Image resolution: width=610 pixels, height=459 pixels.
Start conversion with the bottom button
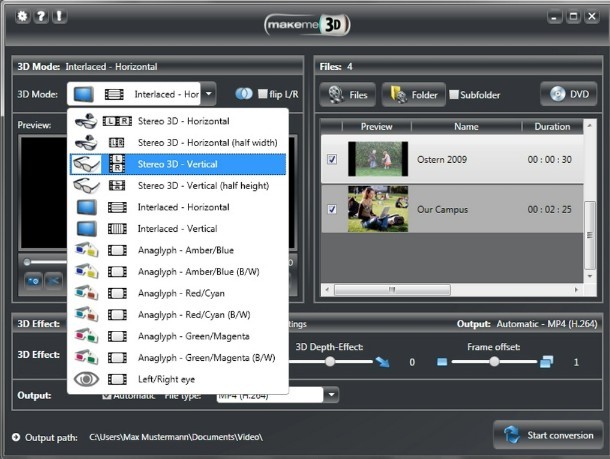(548, 435)
